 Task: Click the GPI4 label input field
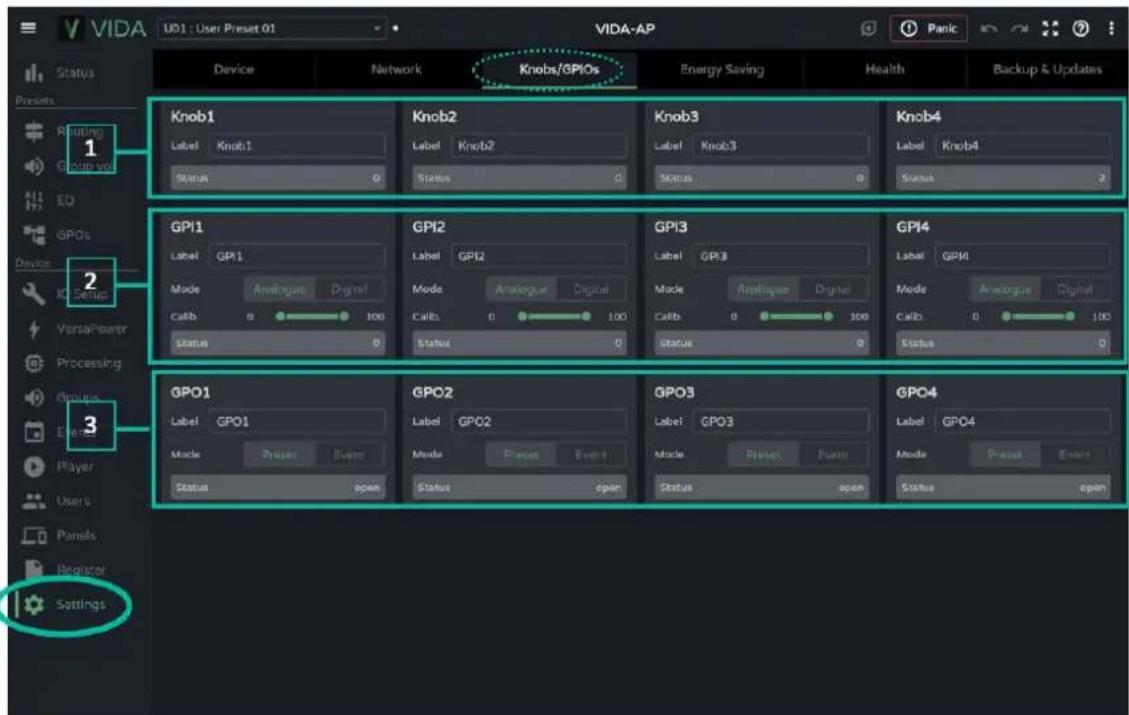1022,256
